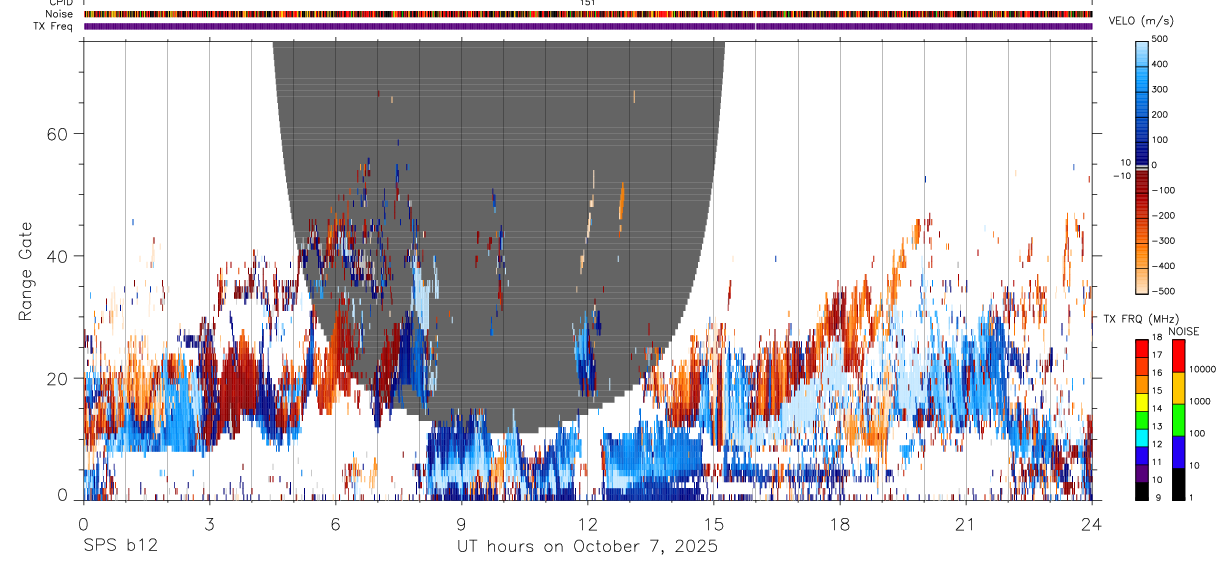The width and height of the screenshot is (1228, 567).
Task: Click the multicolored Noise strip at the top
Action: point(588,14)
